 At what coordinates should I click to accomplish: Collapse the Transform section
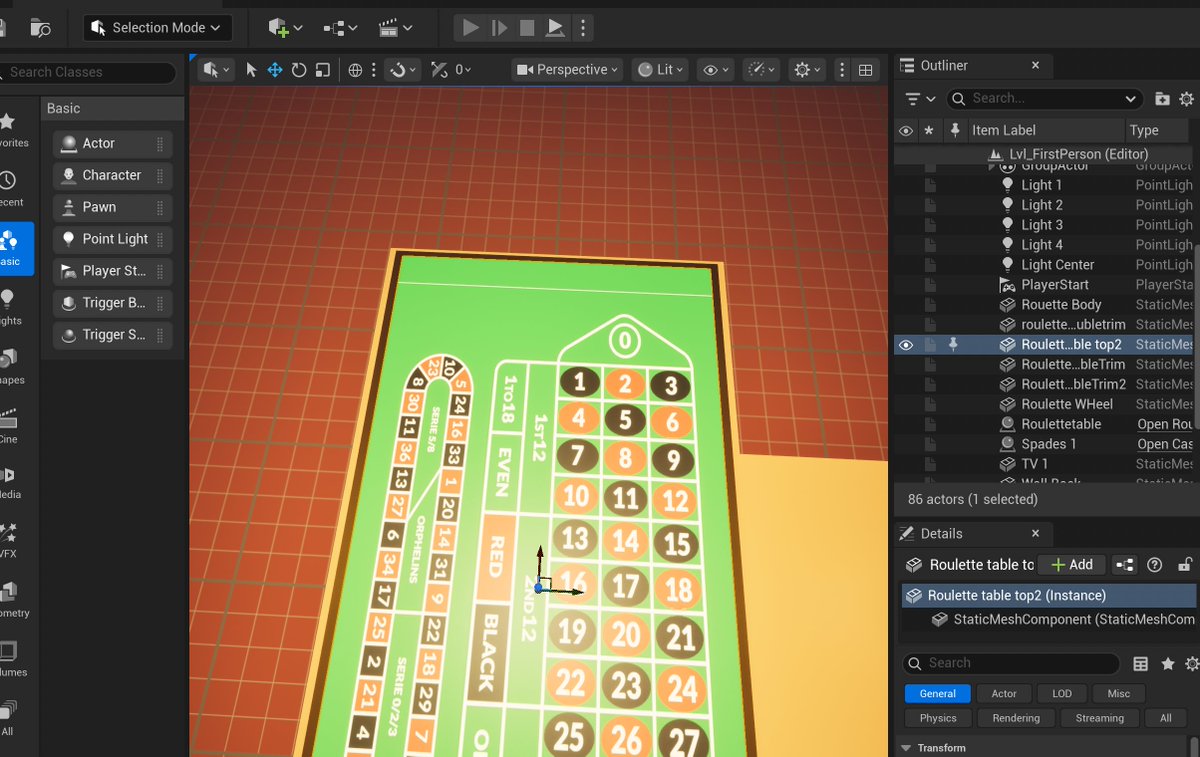tap(906, 748)
